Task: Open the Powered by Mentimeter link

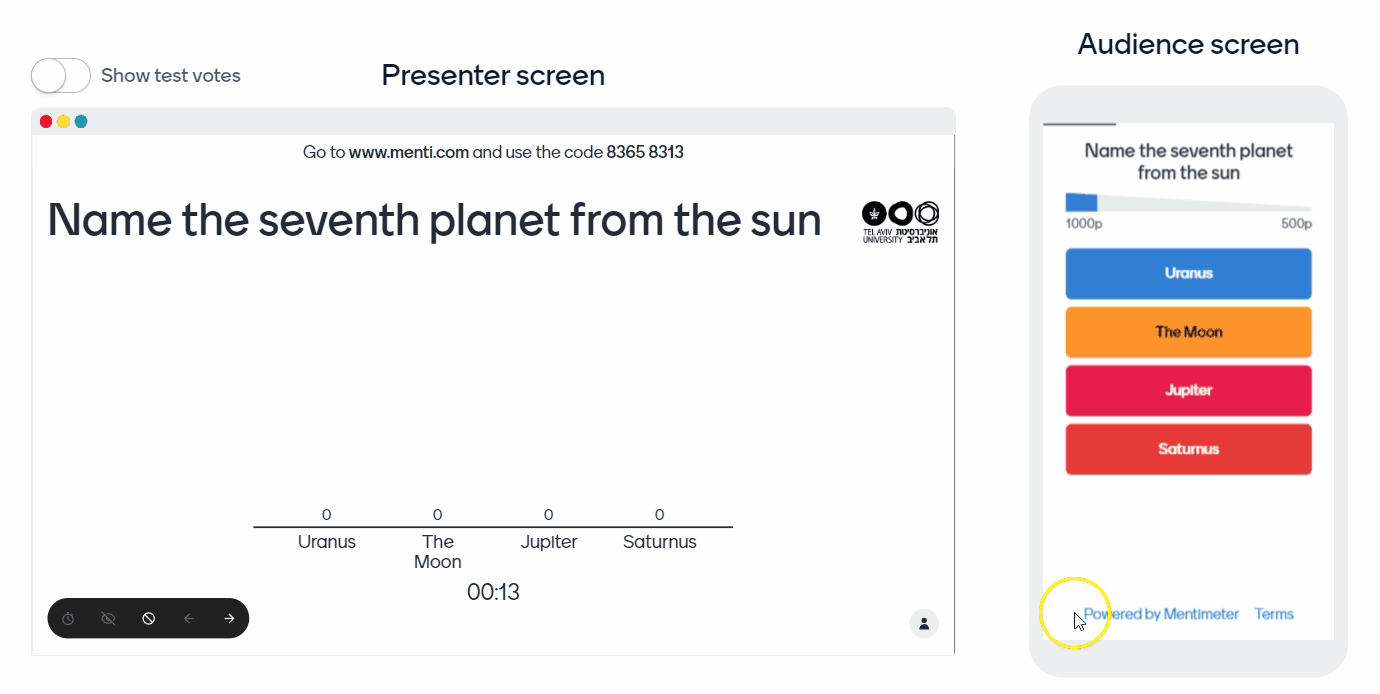Action: pyautogui.click(x=1162, y=614)
